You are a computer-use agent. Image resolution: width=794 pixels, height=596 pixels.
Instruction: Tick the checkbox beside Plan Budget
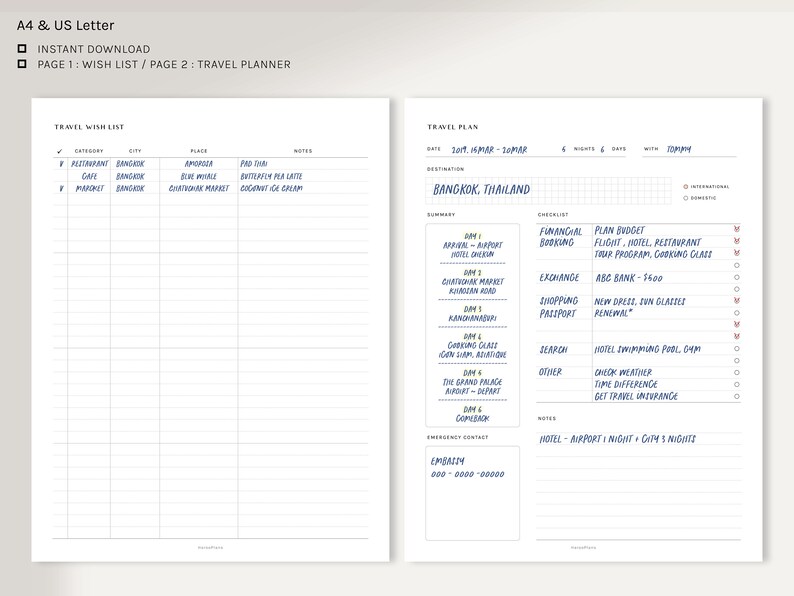coord(737,229)
